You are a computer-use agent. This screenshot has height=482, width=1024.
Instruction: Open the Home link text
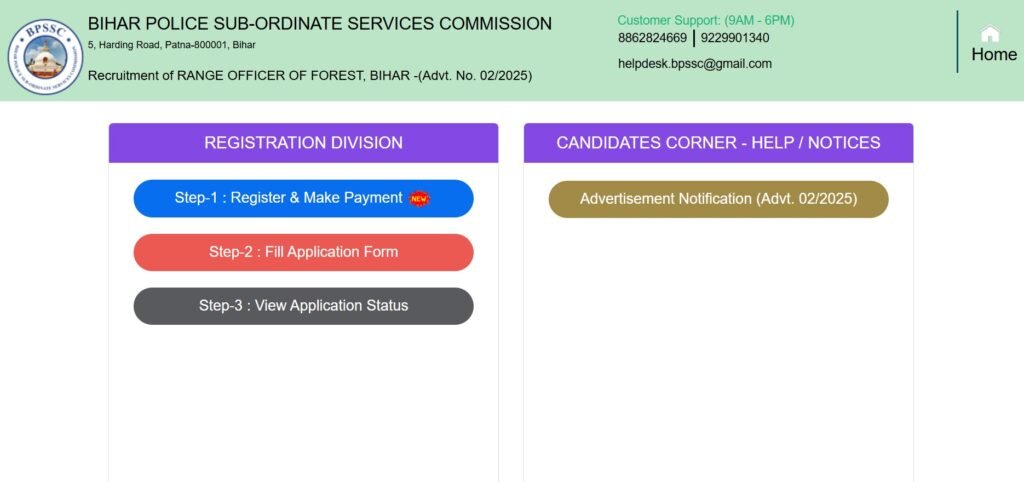coord(994,55)
